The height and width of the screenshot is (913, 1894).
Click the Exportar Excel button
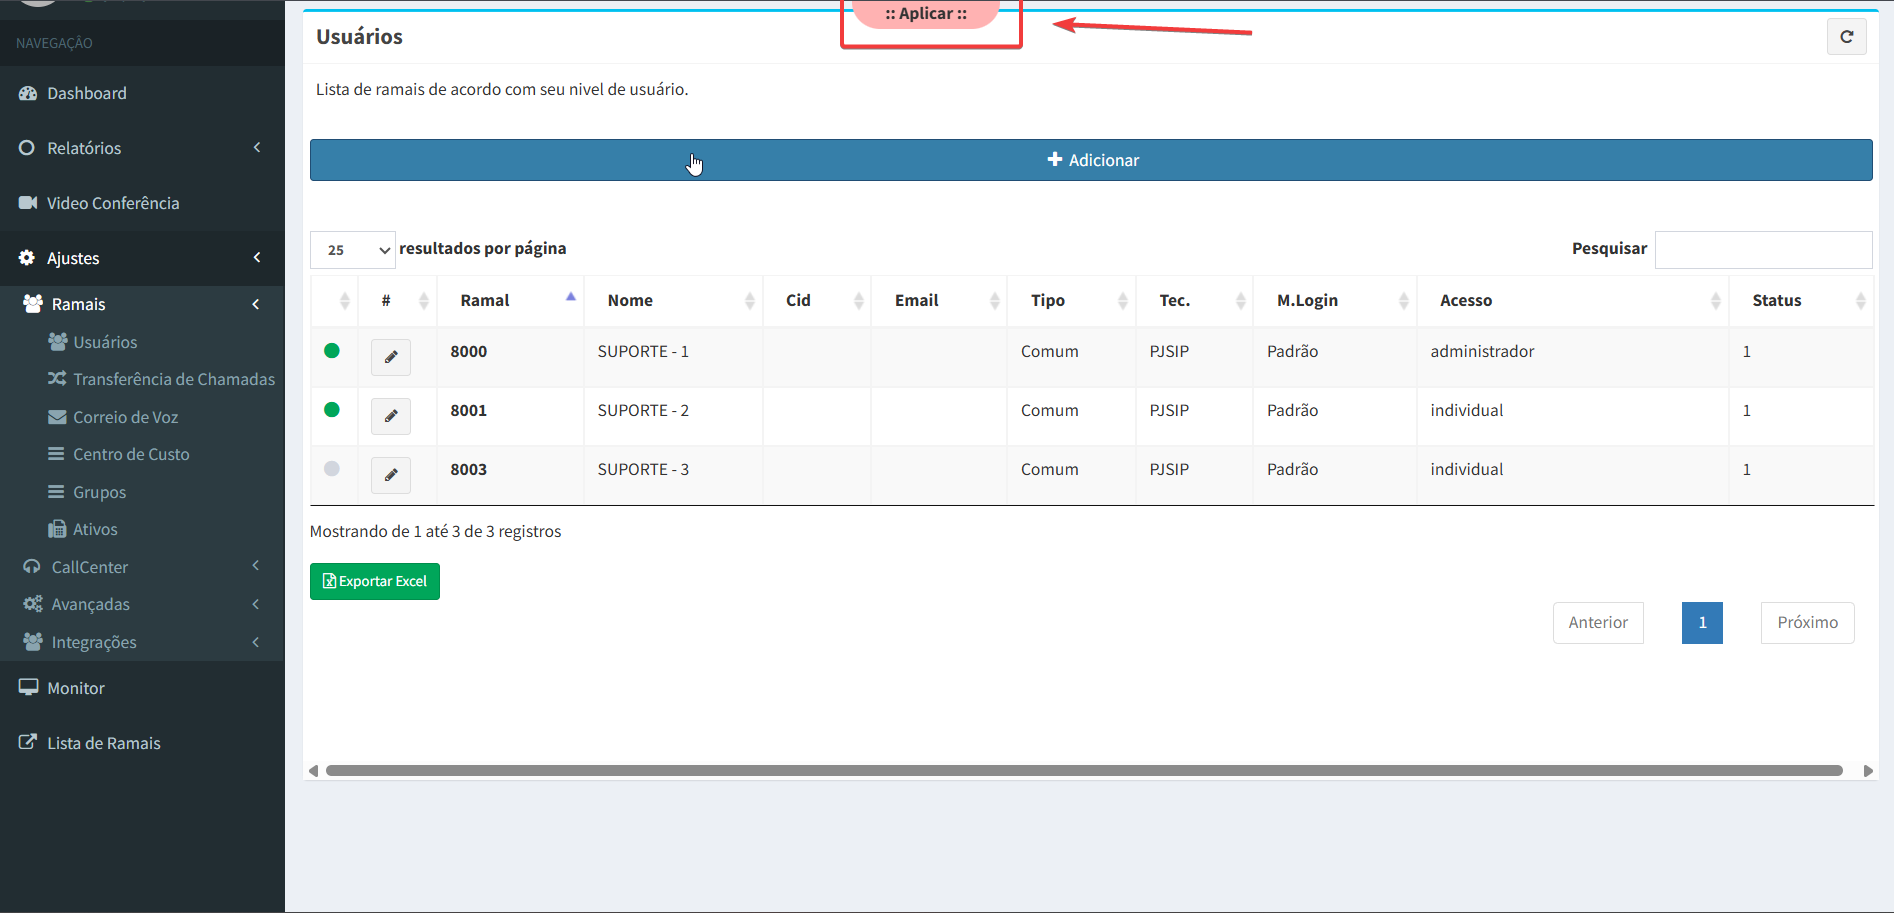[x=375, y=581]
